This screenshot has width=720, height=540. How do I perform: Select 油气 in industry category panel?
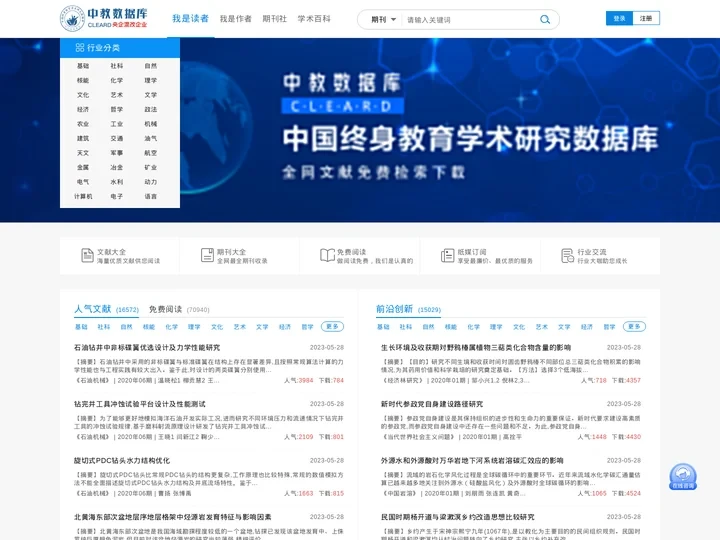[151, 138]
